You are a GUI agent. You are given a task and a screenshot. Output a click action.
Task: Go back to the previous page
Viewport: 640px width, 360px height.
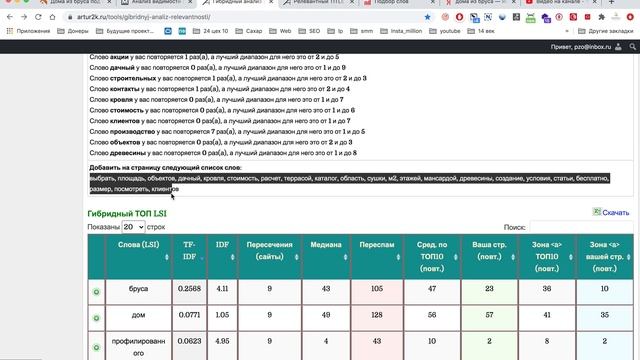click(10, 17)
